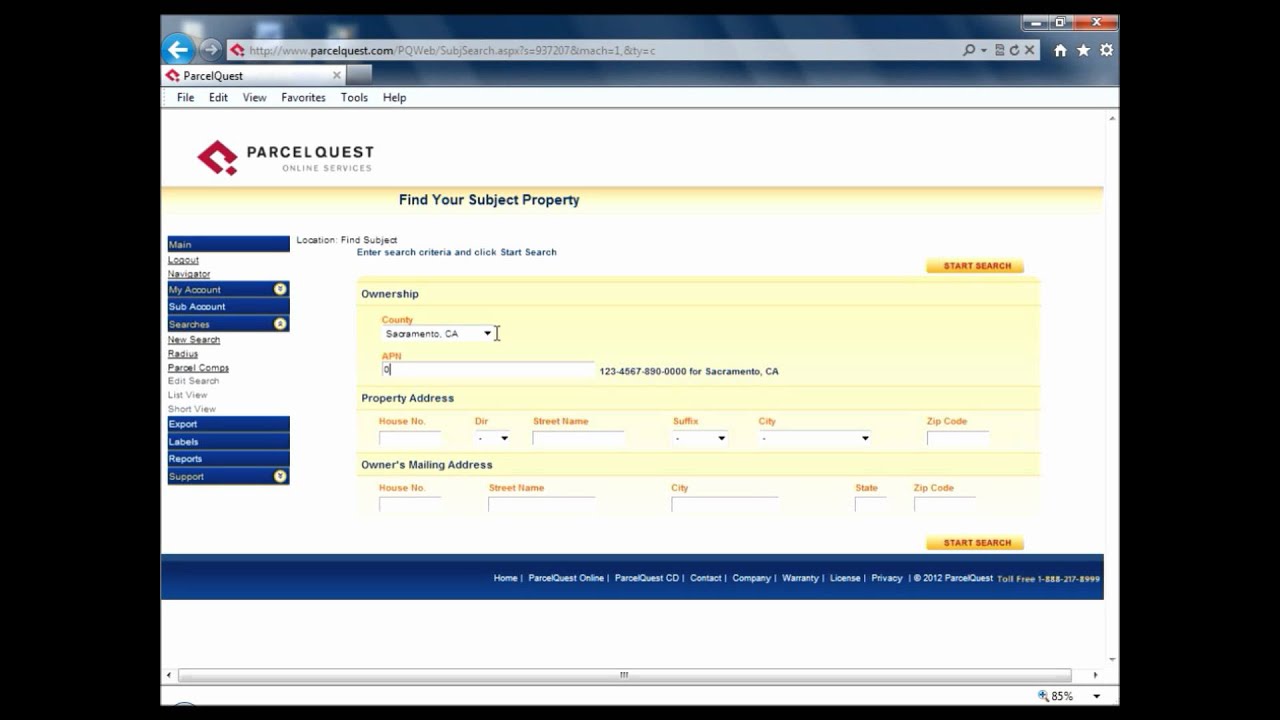Click the property Street Name field
This screenshot has height=720, width=1280.
pyautogui.click(x=579, y=438)
